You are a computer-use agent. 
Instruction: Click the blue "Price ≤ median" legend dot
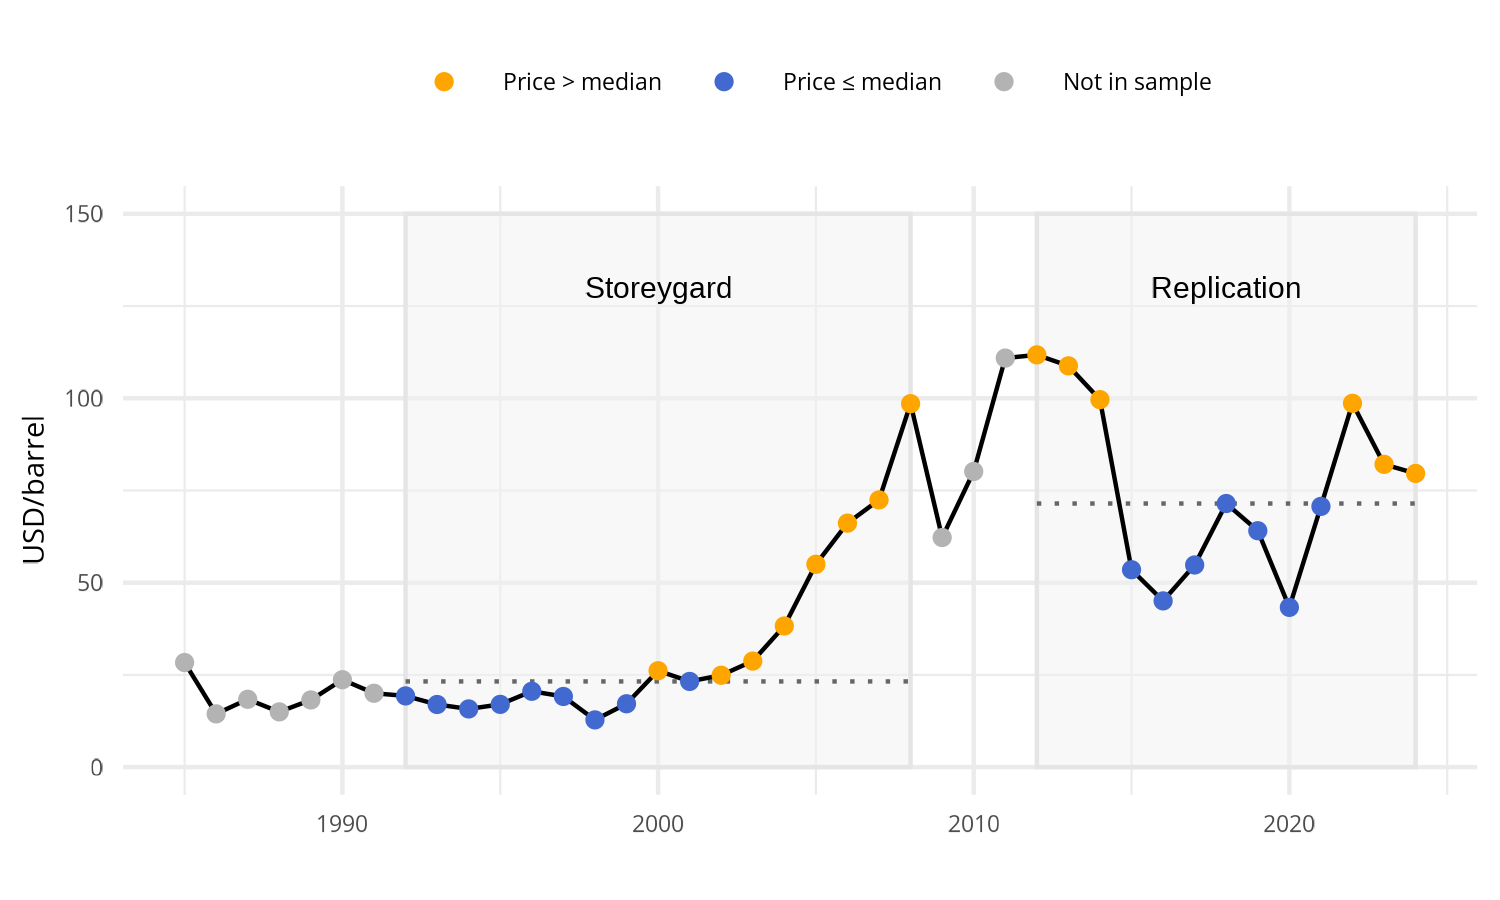724,82
